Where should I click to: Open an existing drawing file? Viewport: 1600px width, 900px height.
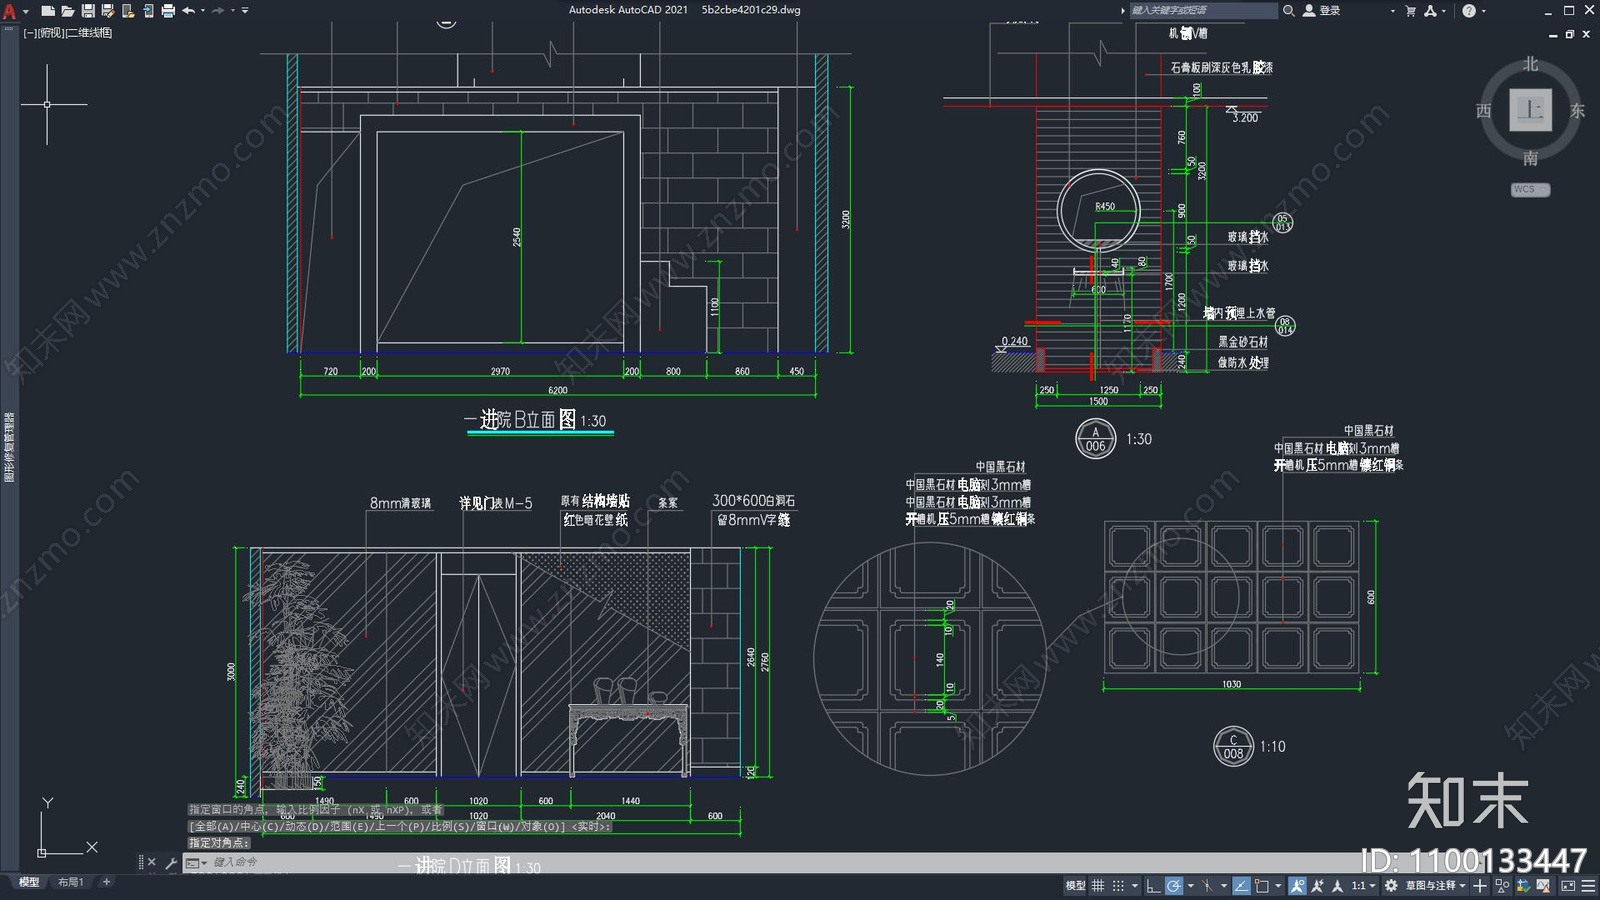68,11
